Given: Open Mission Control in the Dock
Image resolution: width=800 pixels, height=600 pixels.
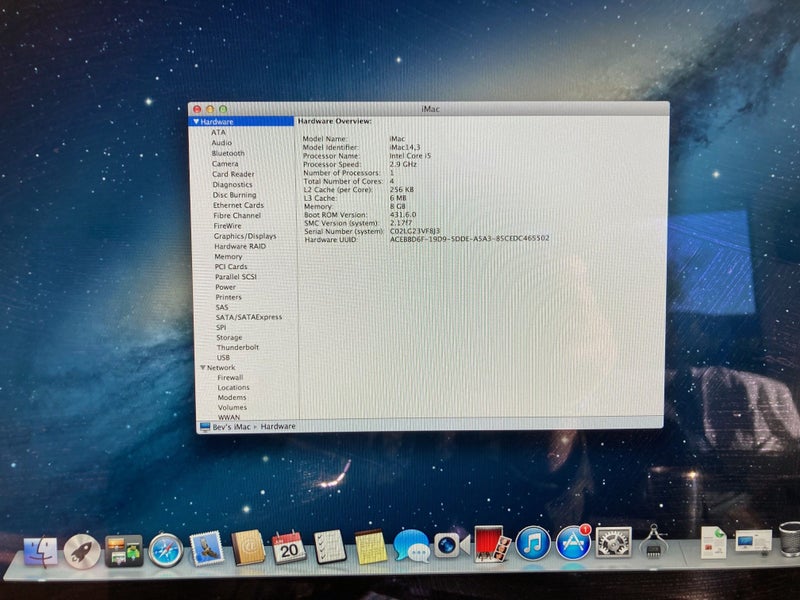Looking at the screenshot, I should tap(123, 551).
